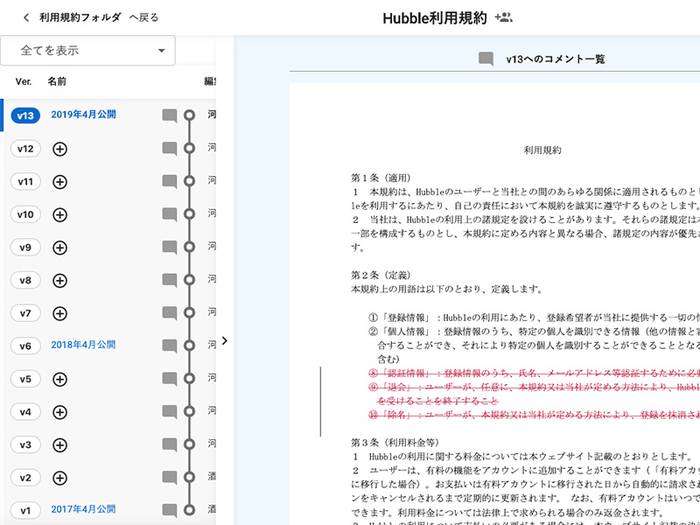700x525 pixels.
Task: Open comments for version v11
Action: click(x=170, y=182)
